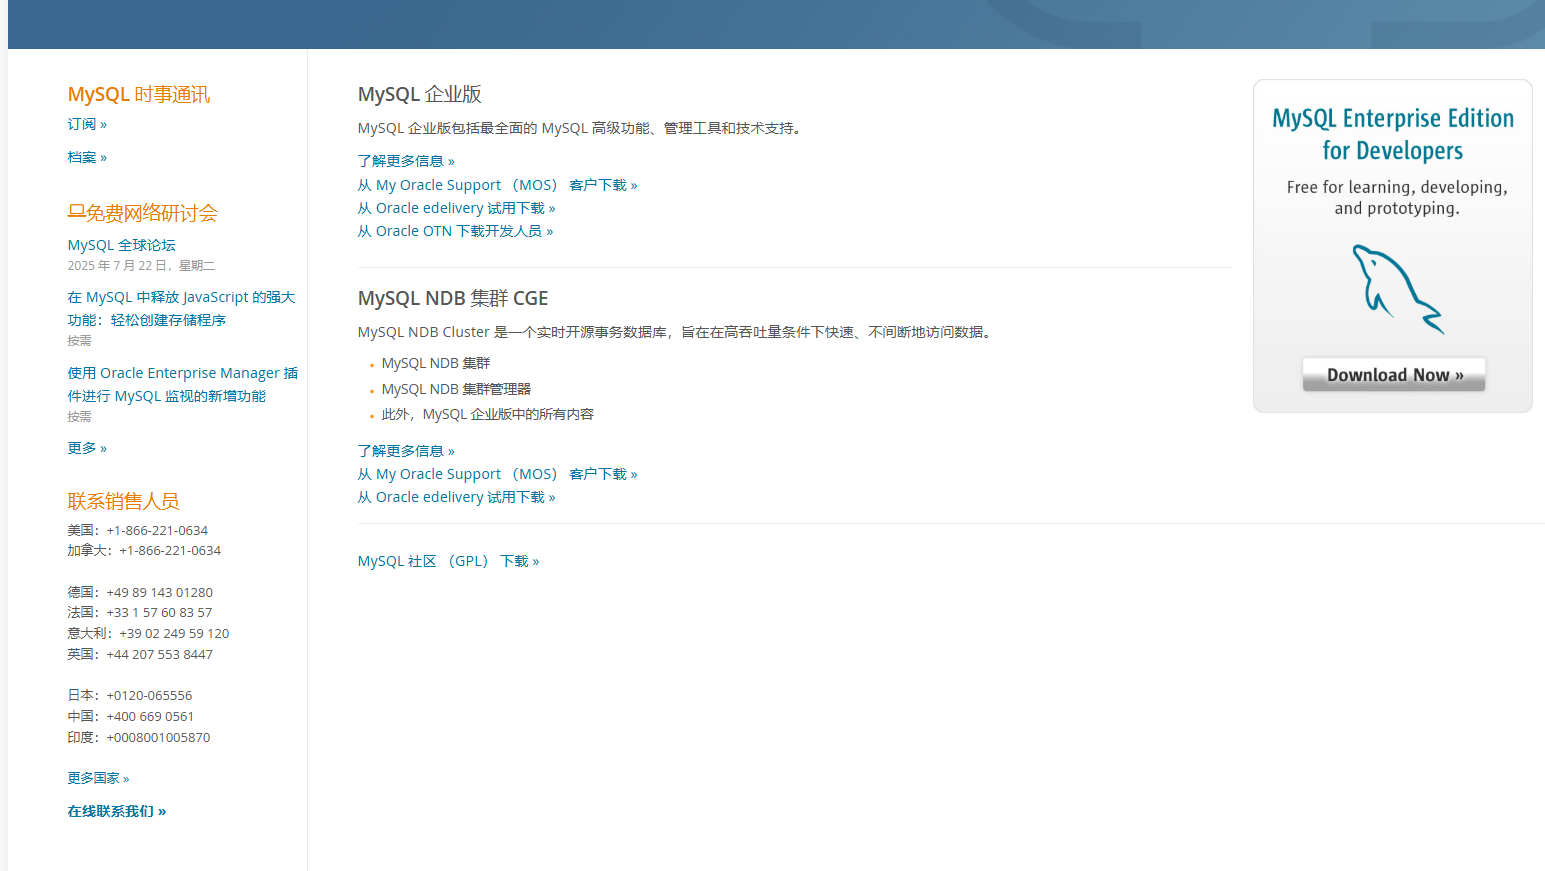The height and width of the screenshot is (871, 1545).
Task: Click the 联系销售人员 heading
Action: [x=123, y=501]
